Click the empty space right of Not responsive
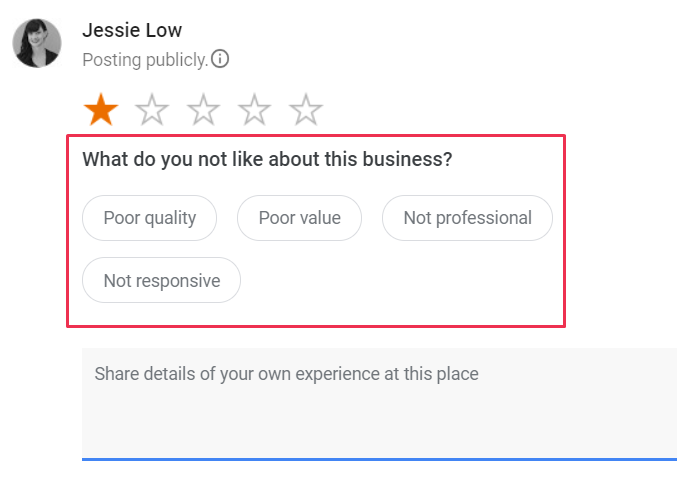696x477 pixels. coord(400,281)
